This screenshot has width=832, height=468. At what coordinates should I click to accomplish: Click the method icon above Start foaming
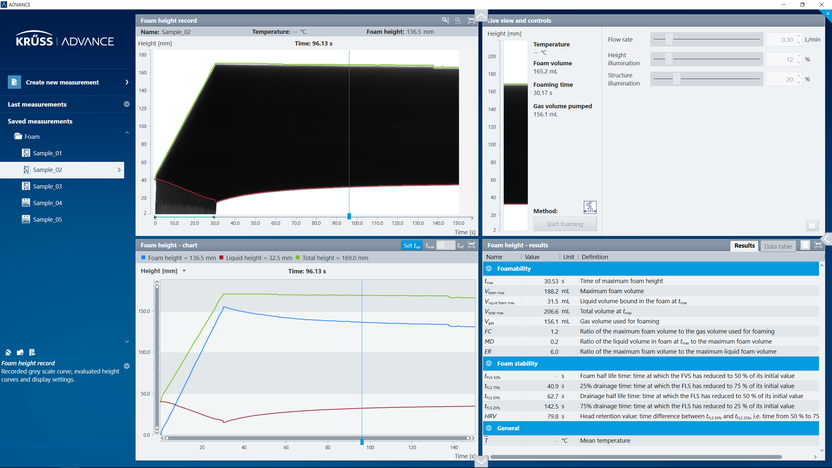[590, 207]
